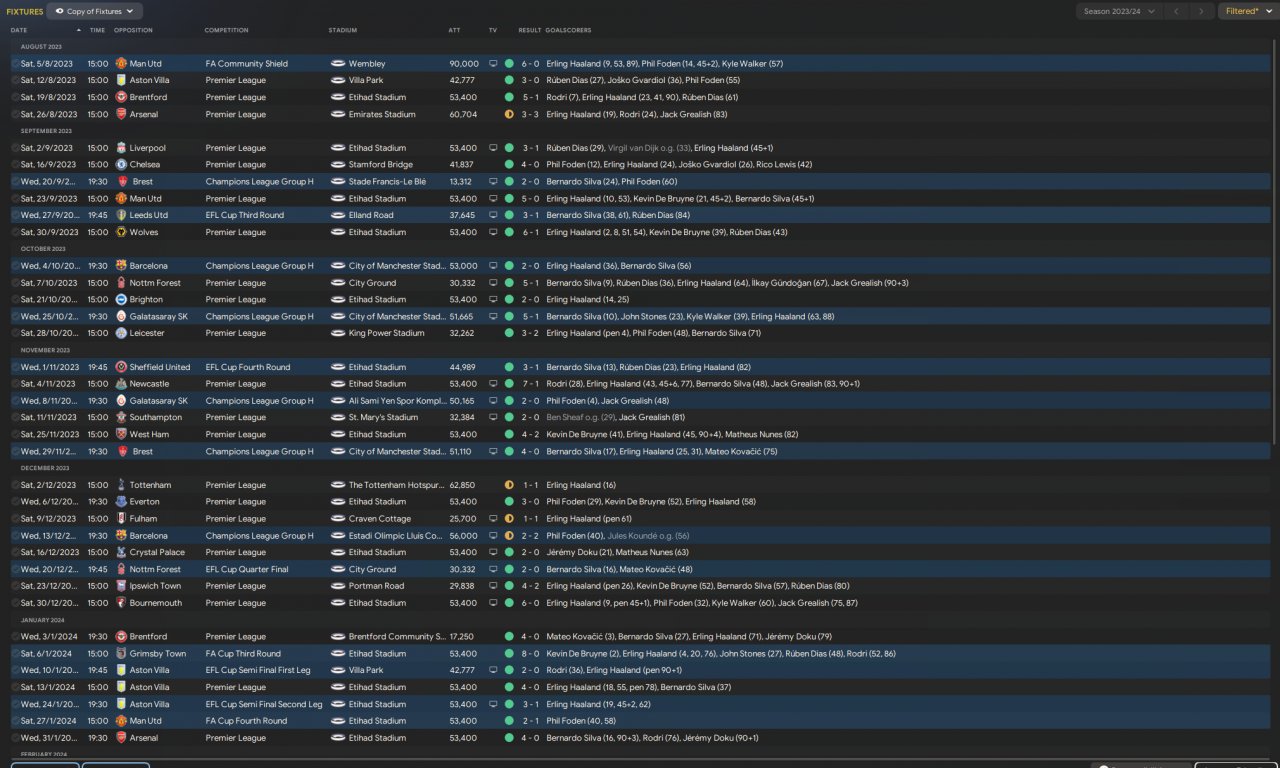Click the Southampton club badge
The height and width of the screenshot is (768, 1280).
click(x=121, y=417)
